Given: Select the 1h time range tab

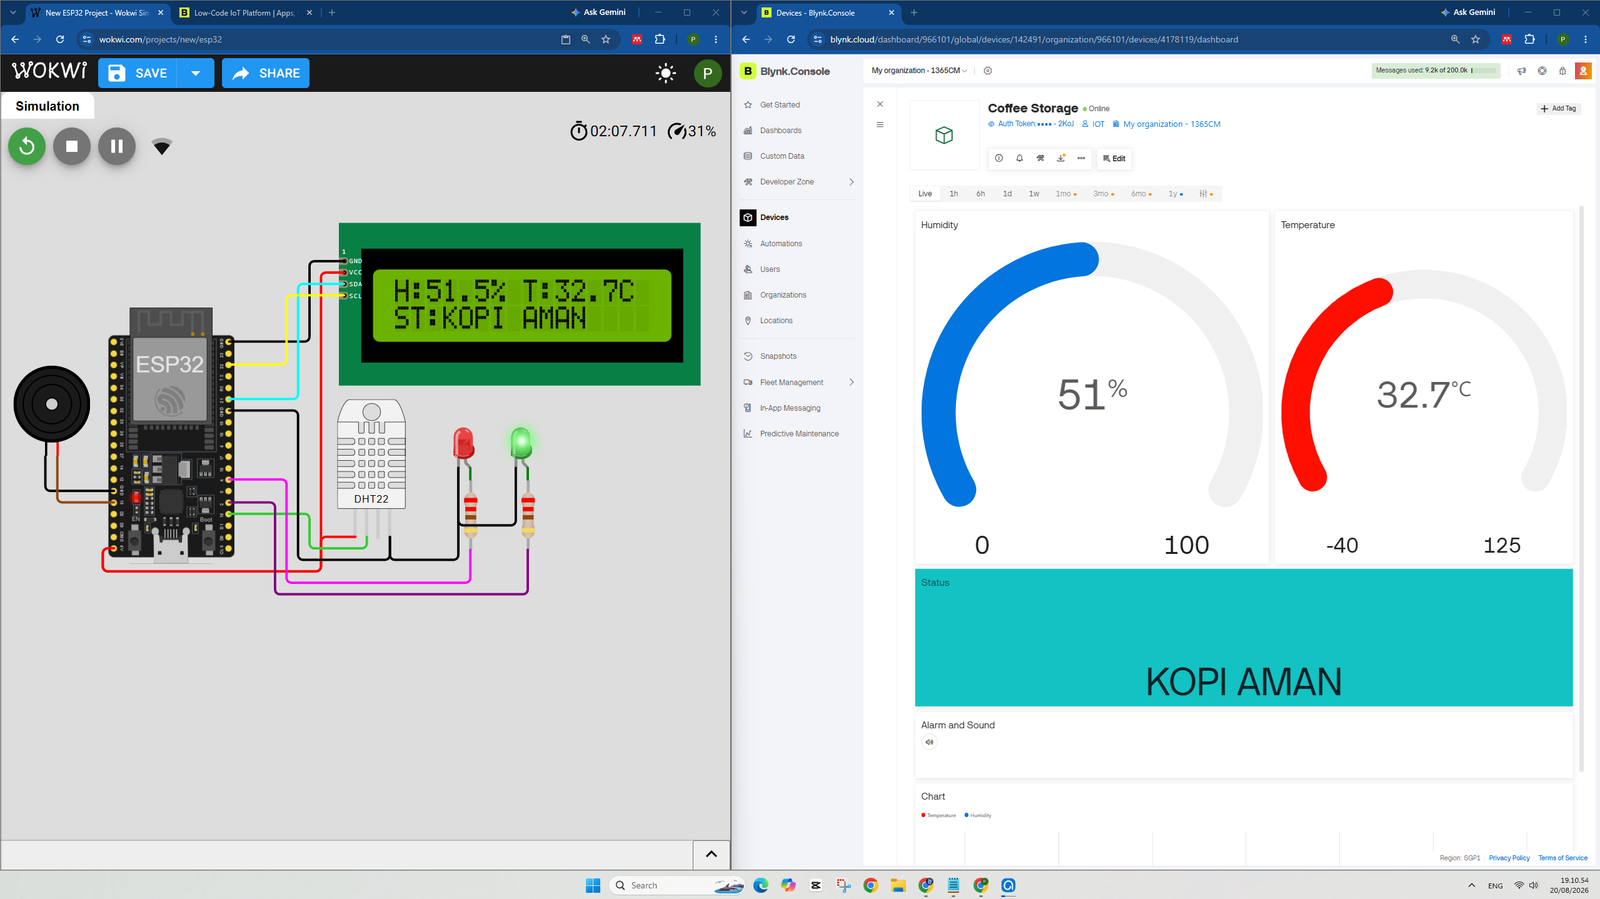Looking at the screenshot, I should click(x=954, y=194).
